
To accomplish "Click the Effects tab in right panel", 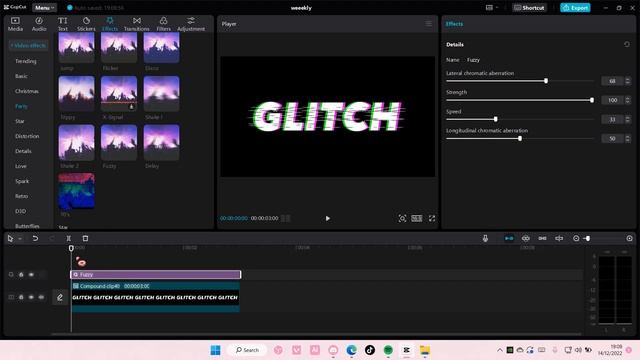I will click(454, 24).
